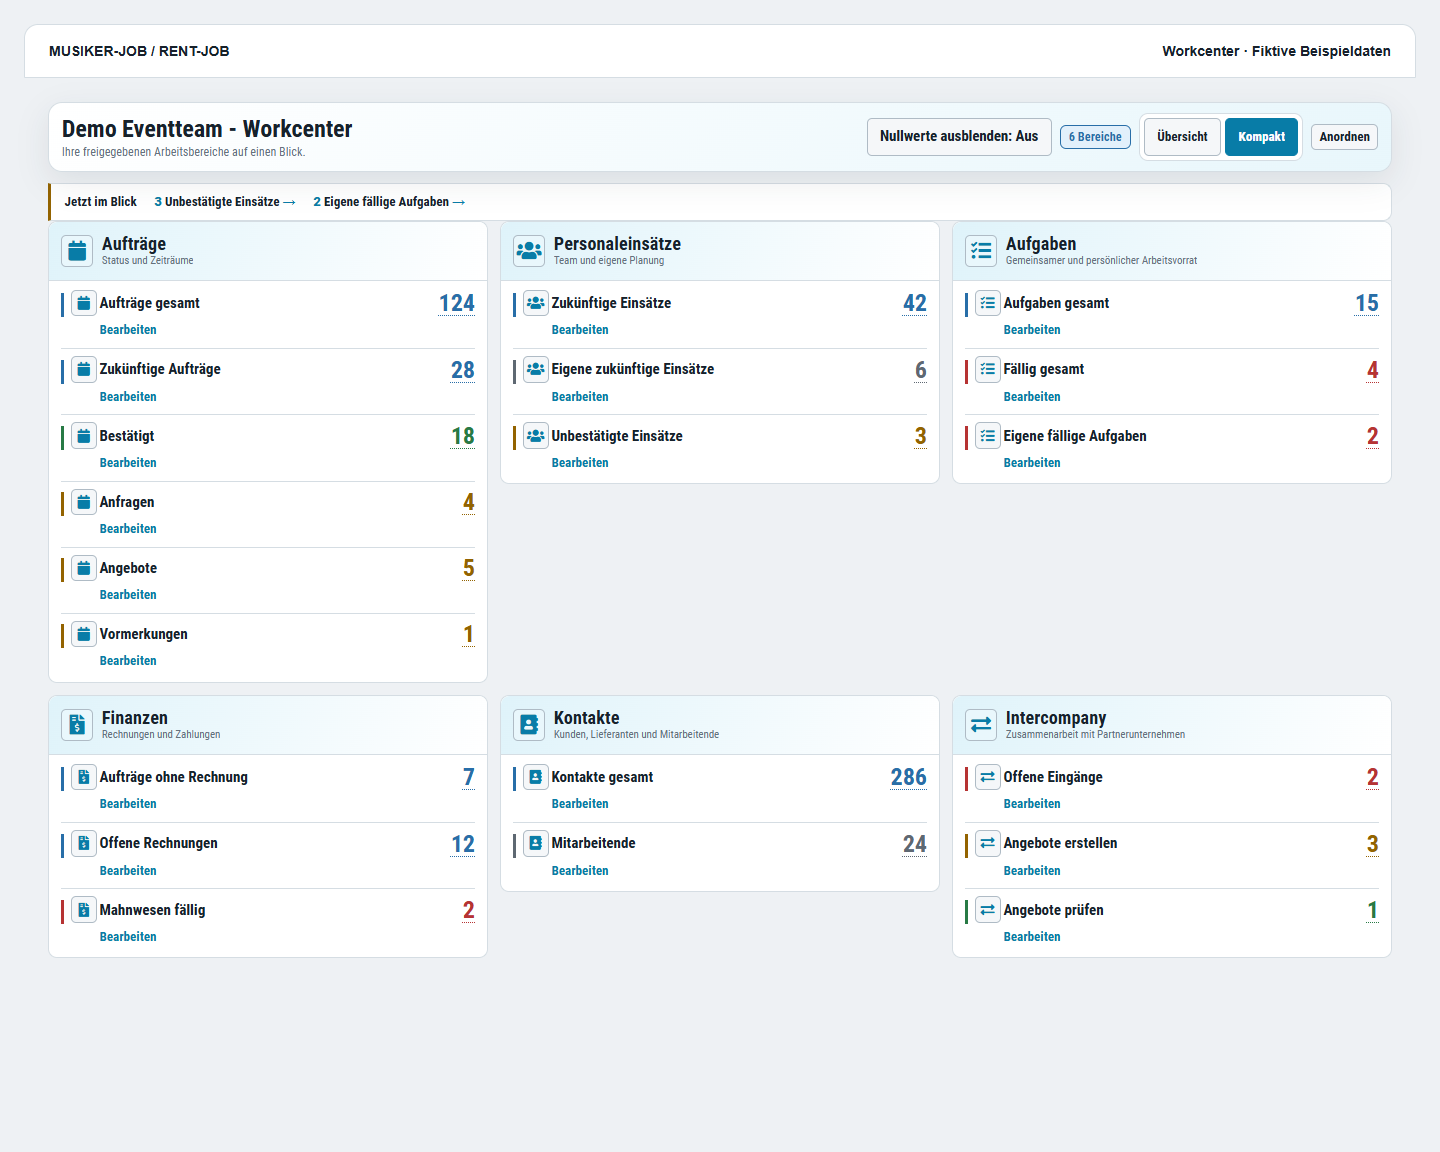Open the Anordnen option
The height and width of the screenshot is (1152, 1440).
(x=1344, y=137)
